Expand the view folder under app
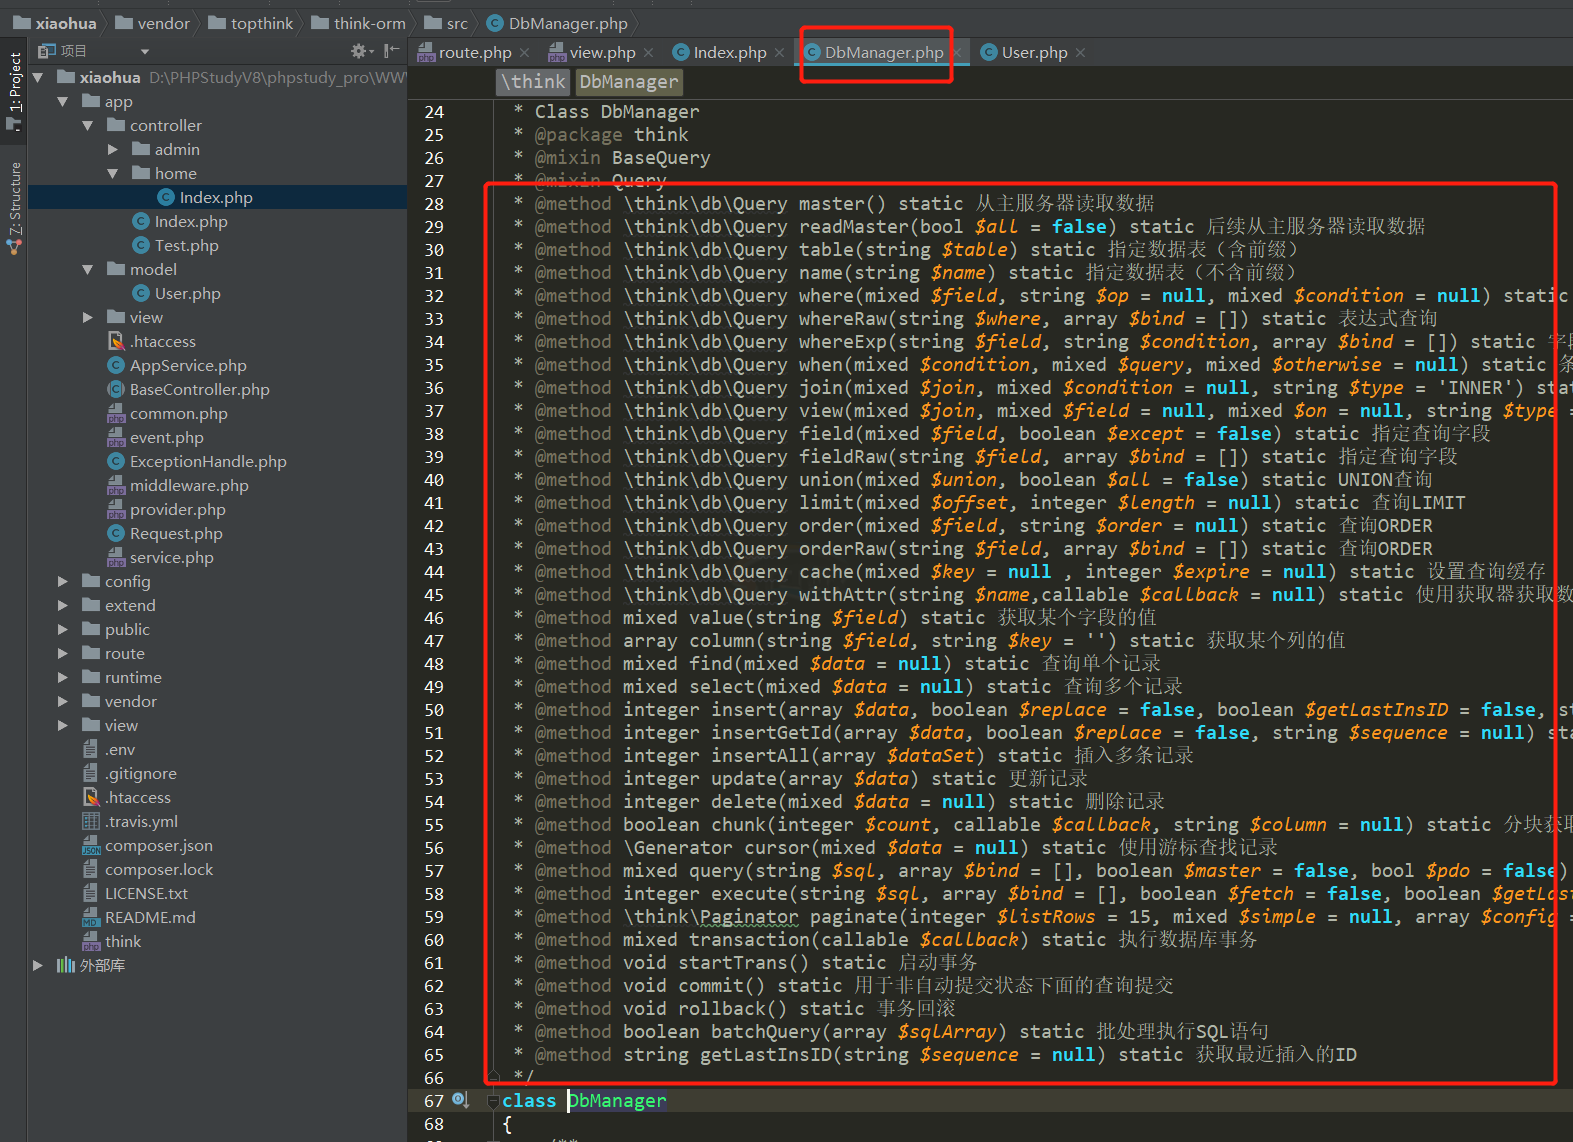Screen dimensions: 1573x1142 pos(88,317)
